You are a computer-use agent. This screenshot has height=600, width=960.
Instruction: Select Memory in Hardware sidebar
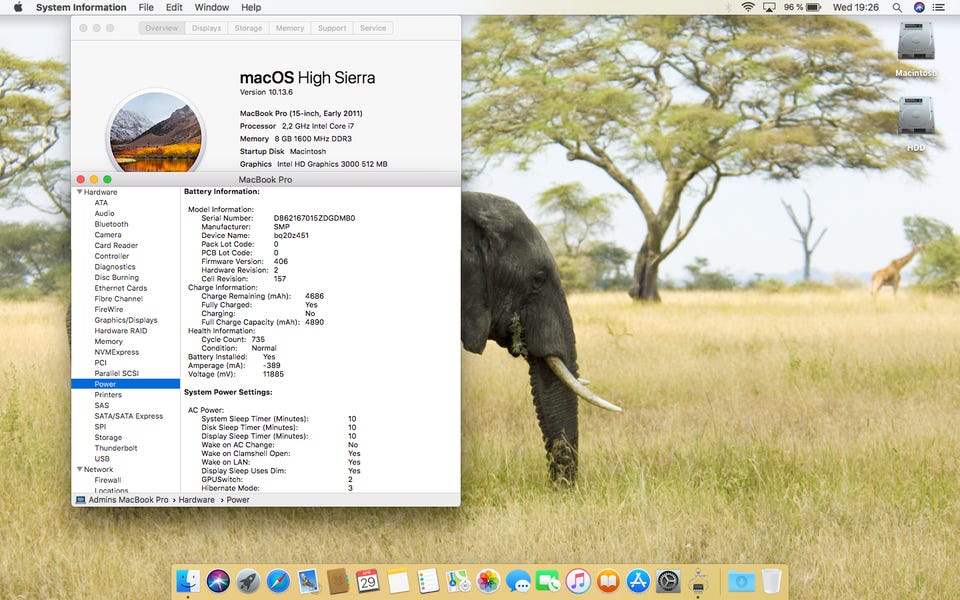(108, 342)
